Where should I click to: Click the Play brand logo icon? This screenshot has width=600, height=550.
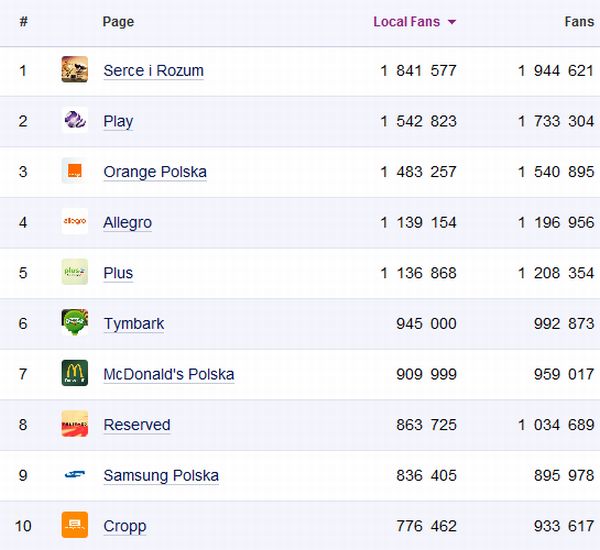pyautogui.click(x=74, y=121)
